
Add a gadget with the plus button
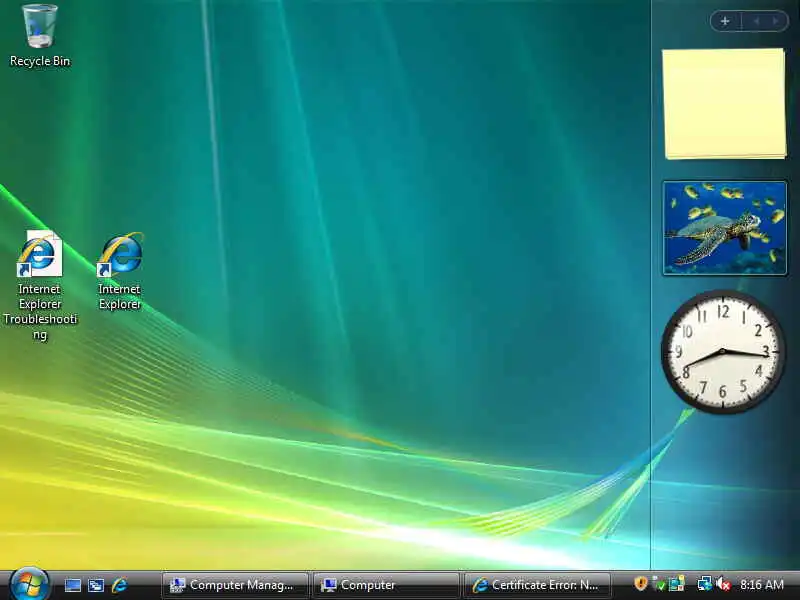click(x=725, y=21)
